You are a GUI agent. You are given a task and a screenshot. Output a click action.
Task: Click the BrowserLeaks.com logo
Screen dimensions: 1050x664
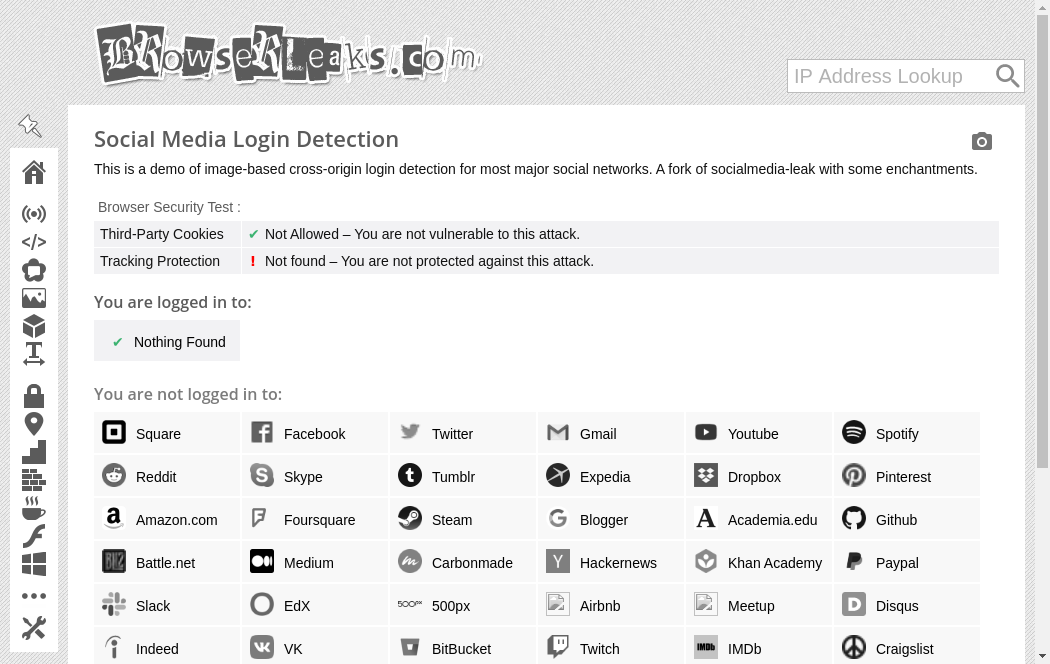pos(288,54)
